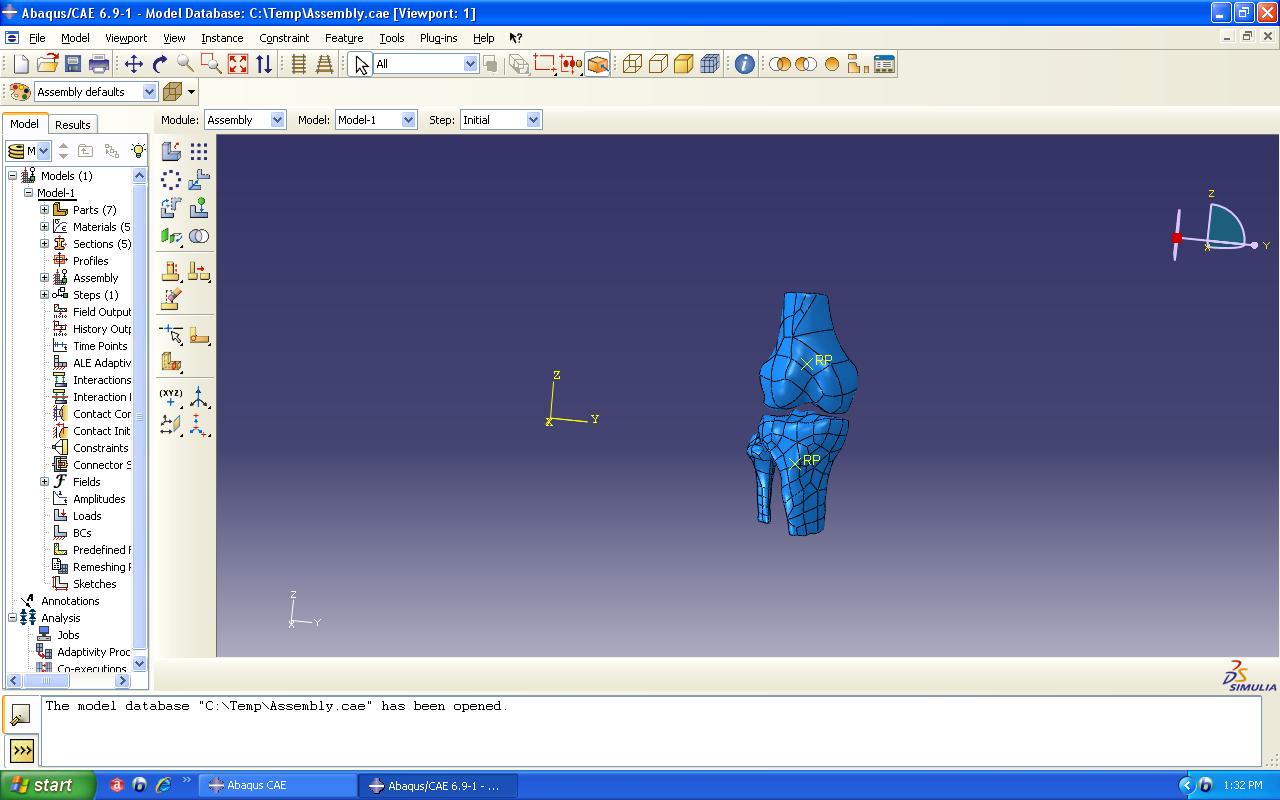This screenshot has height=800, width=1280.
Task: Click the Windows start button
Action: click(x=47, y=785)
